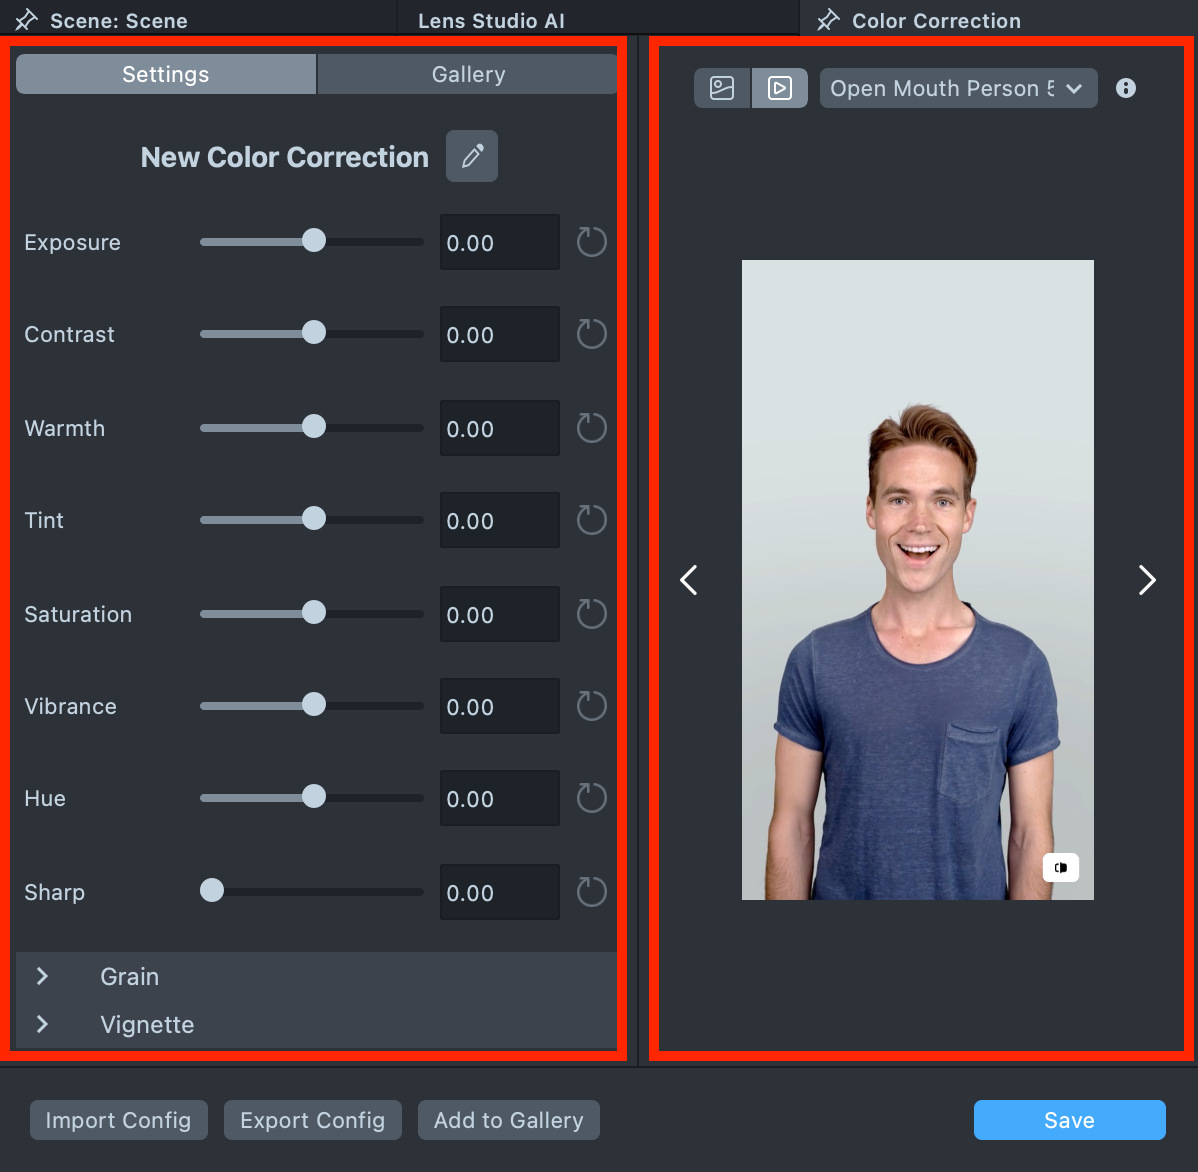Viewport: 1198px width, 1172px height.
Task: Switch to the Gallery tab
Action: click(x=468, y=75)
